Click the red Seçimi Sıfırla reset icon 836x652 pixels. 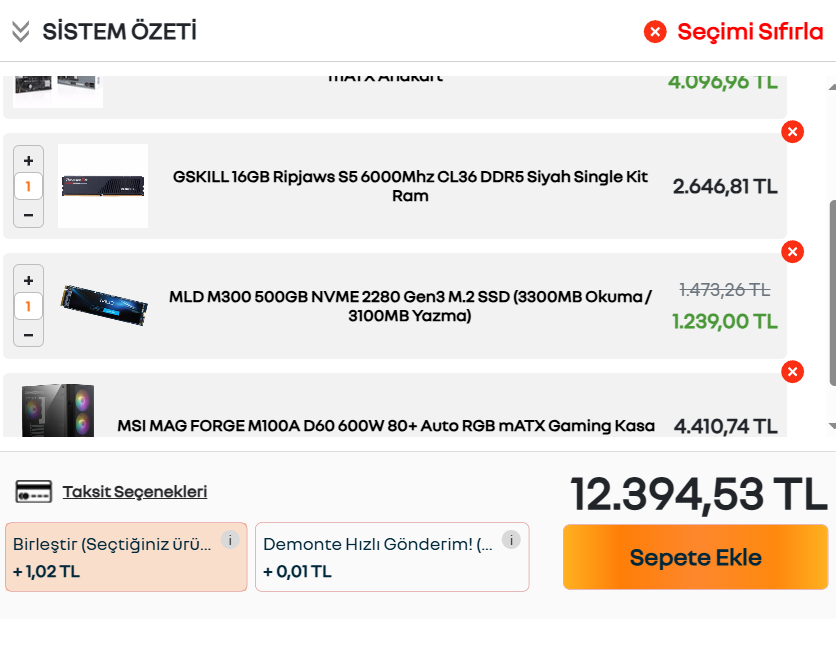coord(655,32)
